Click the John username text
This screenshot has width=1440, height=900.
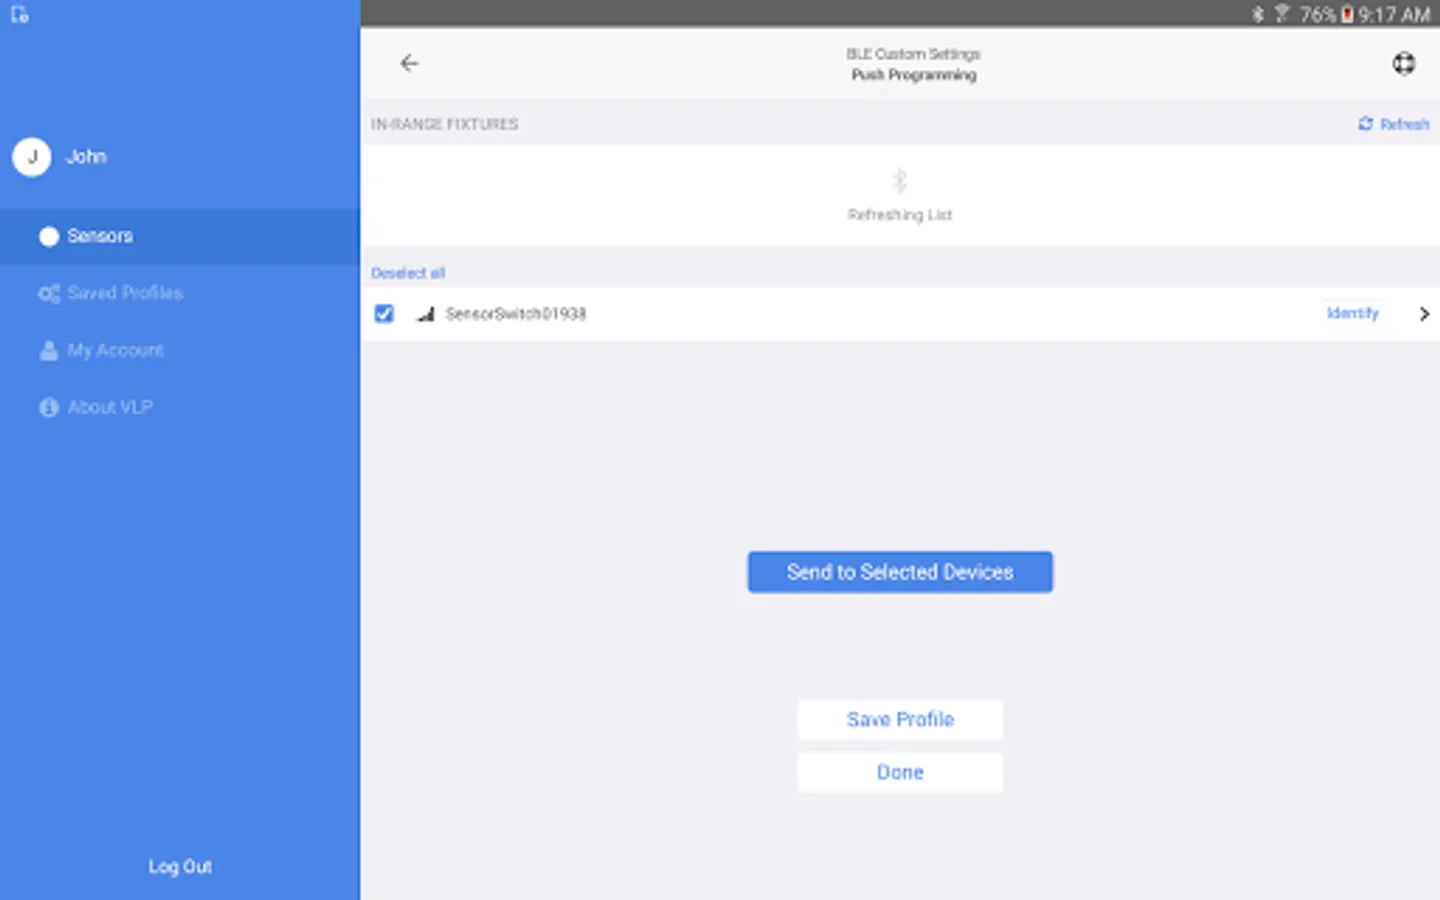[86, 157]
